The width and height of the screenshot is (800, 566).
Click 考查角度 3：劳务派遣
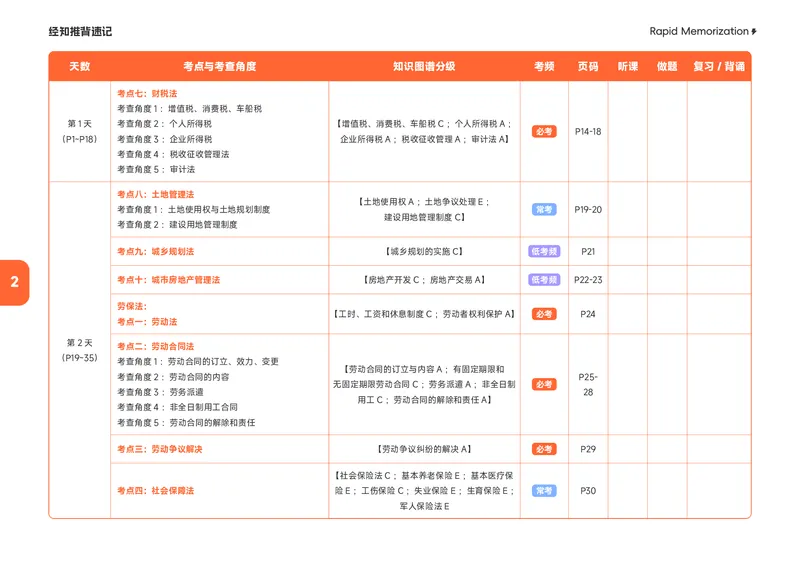pos(160,392)
